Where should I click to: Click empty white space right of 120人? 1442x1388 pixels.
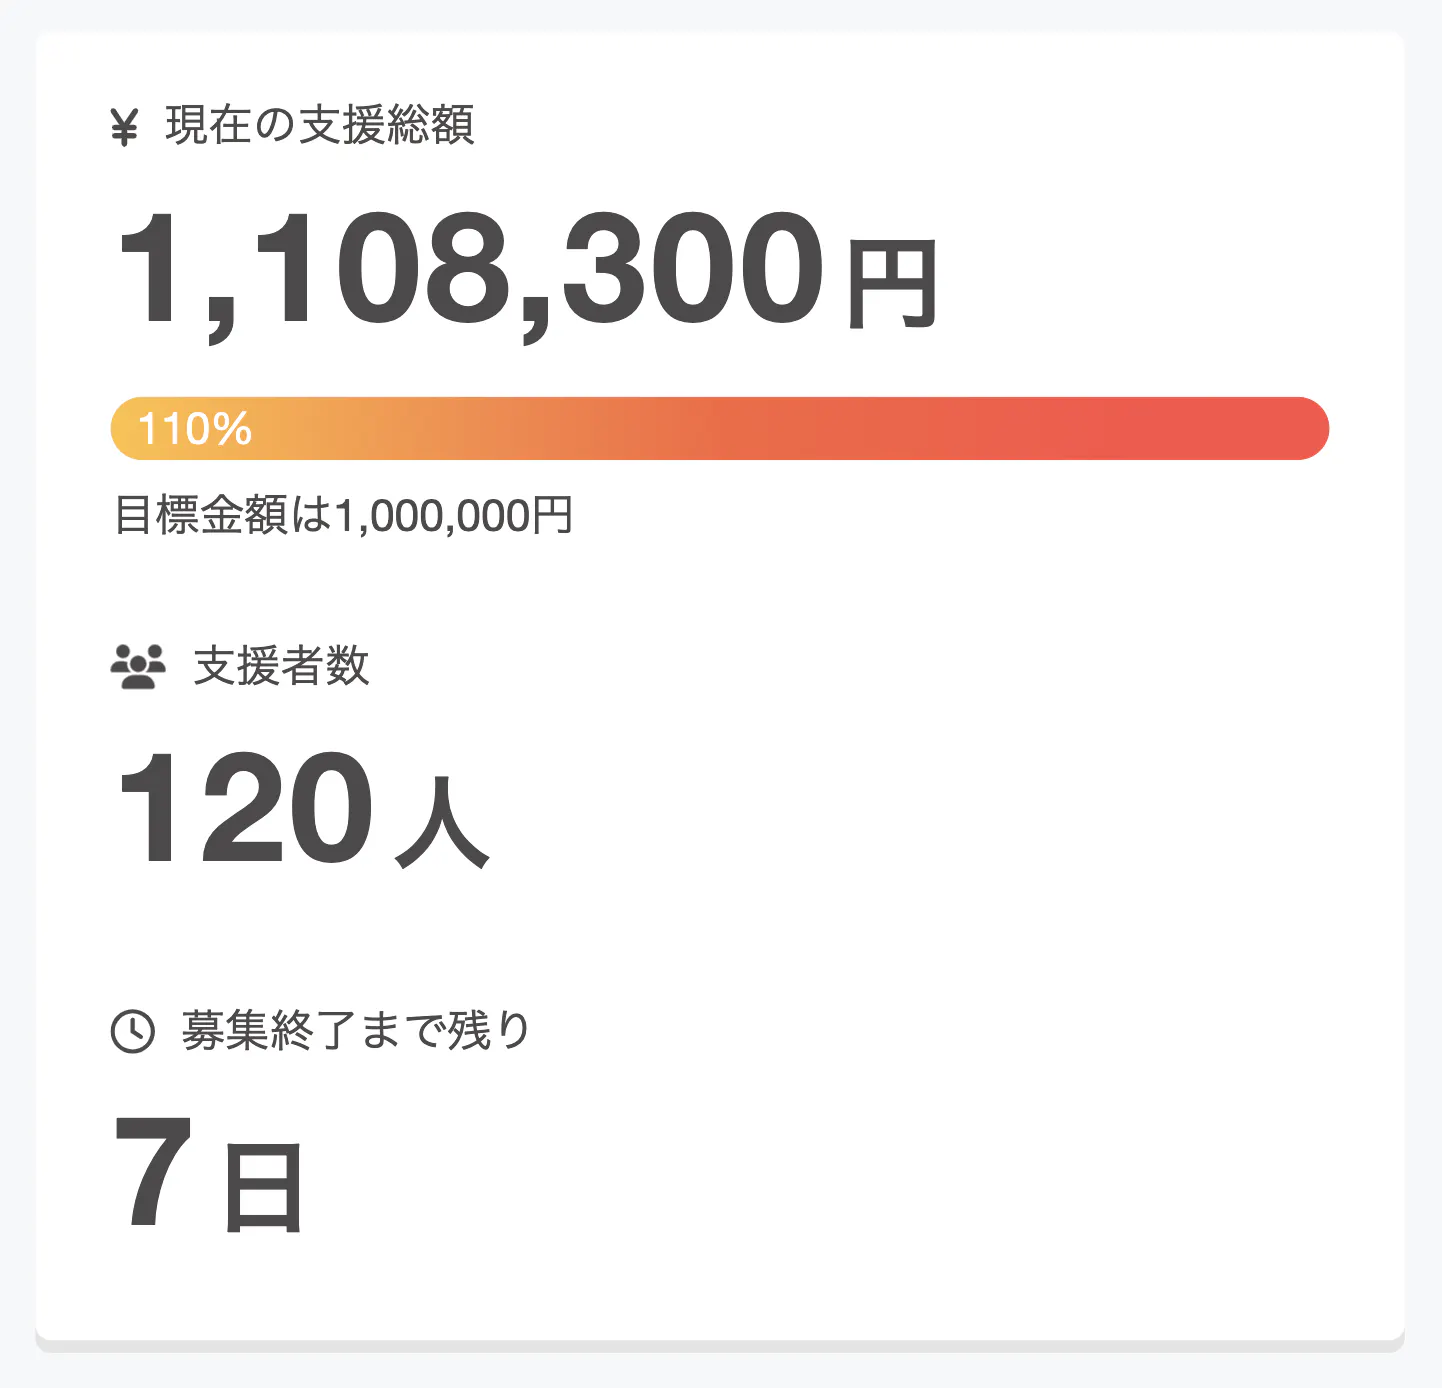pos(900,810)
